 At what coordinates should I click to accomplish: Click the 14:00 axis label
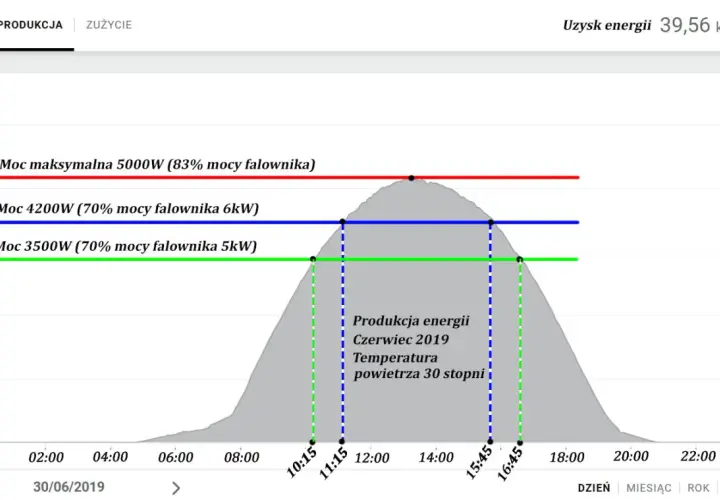pos(436,457)
